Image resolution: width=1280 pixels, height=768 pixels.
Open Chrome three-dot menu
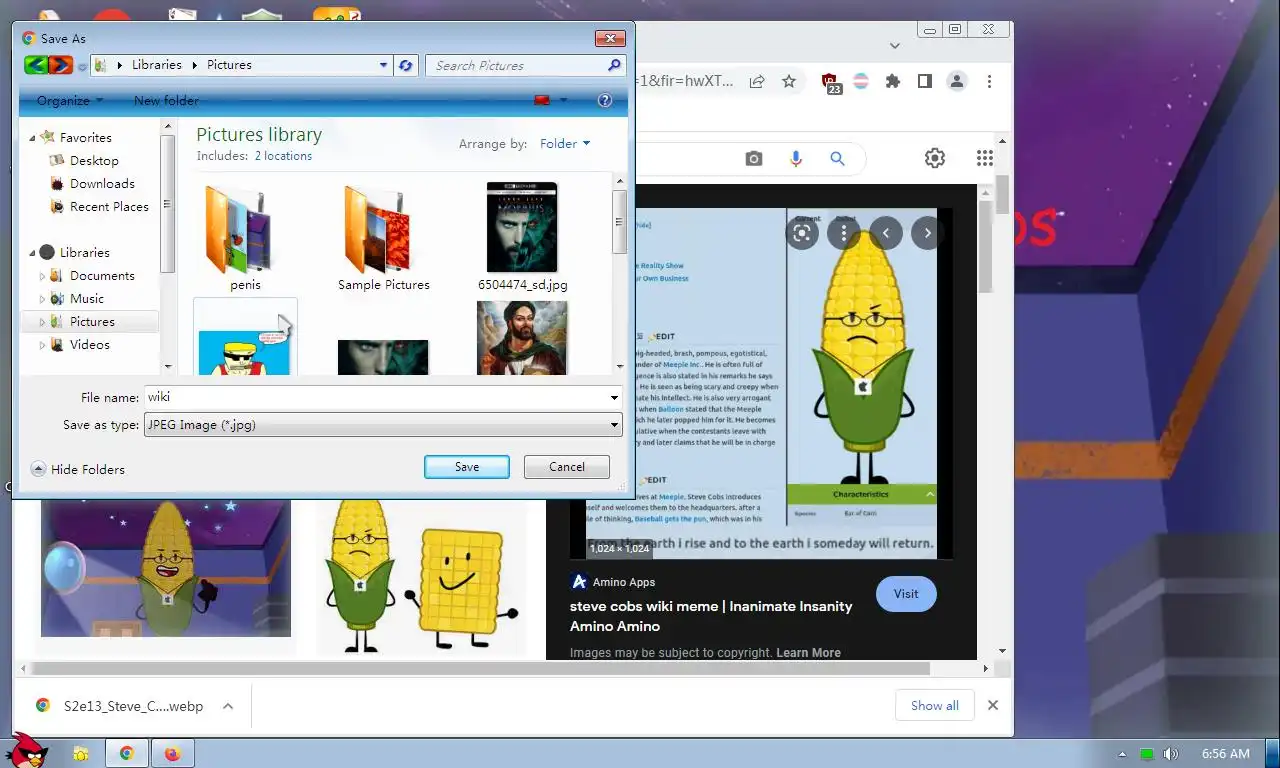click(x=989, y=81)
